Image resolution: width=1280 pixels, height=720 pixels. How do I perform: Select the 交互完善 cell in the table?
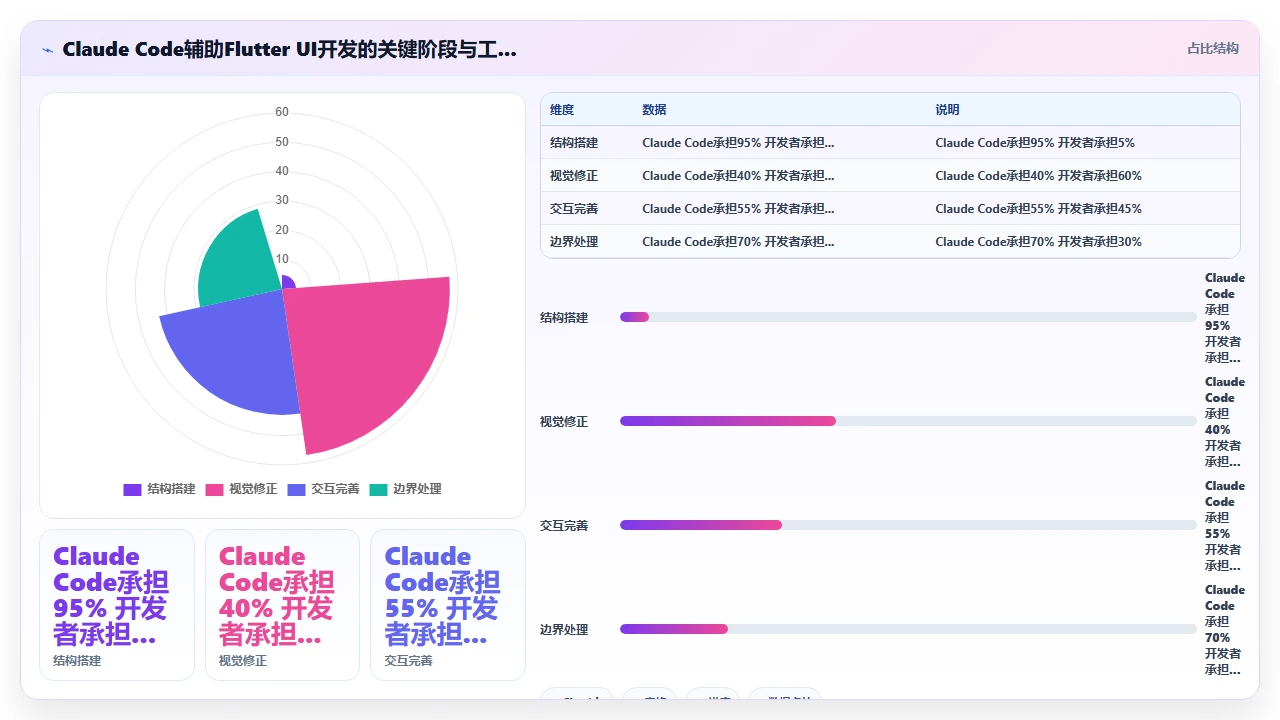(x=574, y=209)
